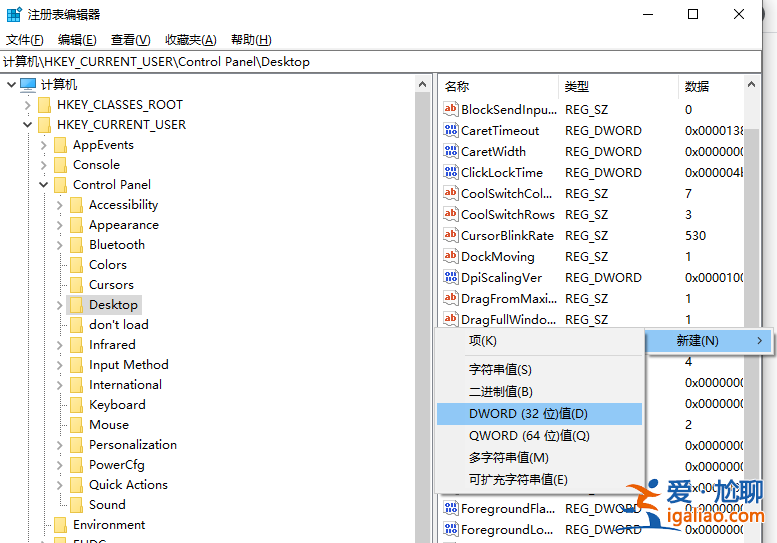Click the don't load folder icon

point(76,325)
